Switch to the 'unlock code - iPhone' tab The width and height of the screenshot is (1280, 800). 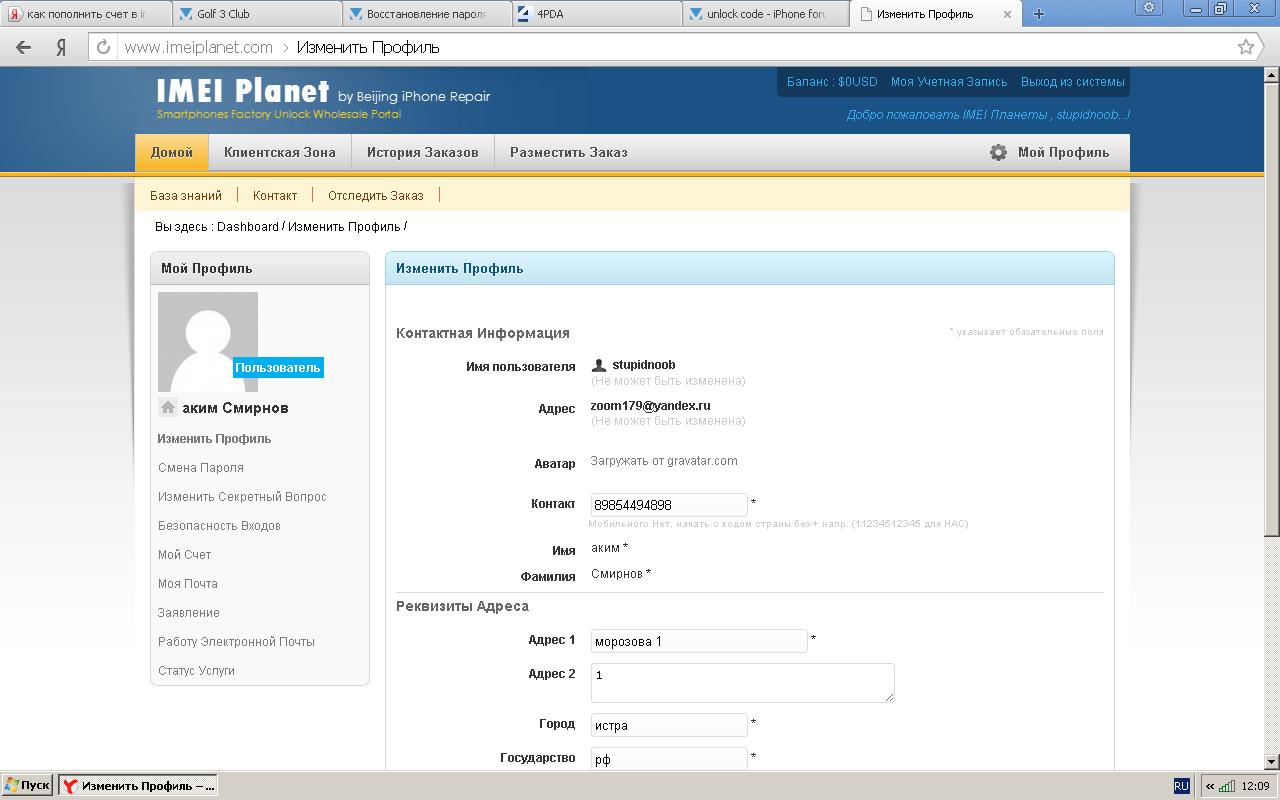(x=768, y=14)
